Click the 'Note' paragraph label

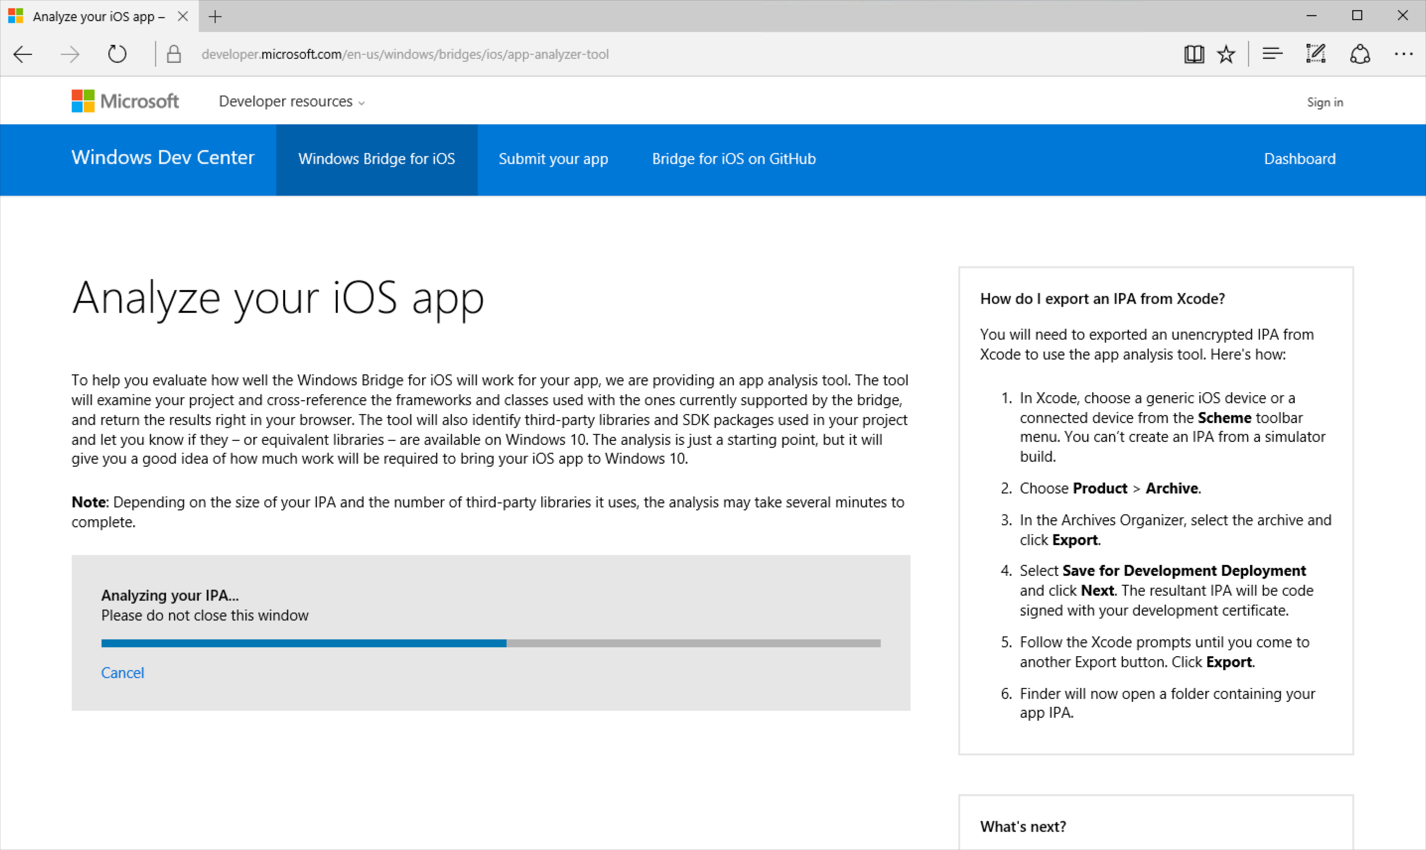click(88, 502)
